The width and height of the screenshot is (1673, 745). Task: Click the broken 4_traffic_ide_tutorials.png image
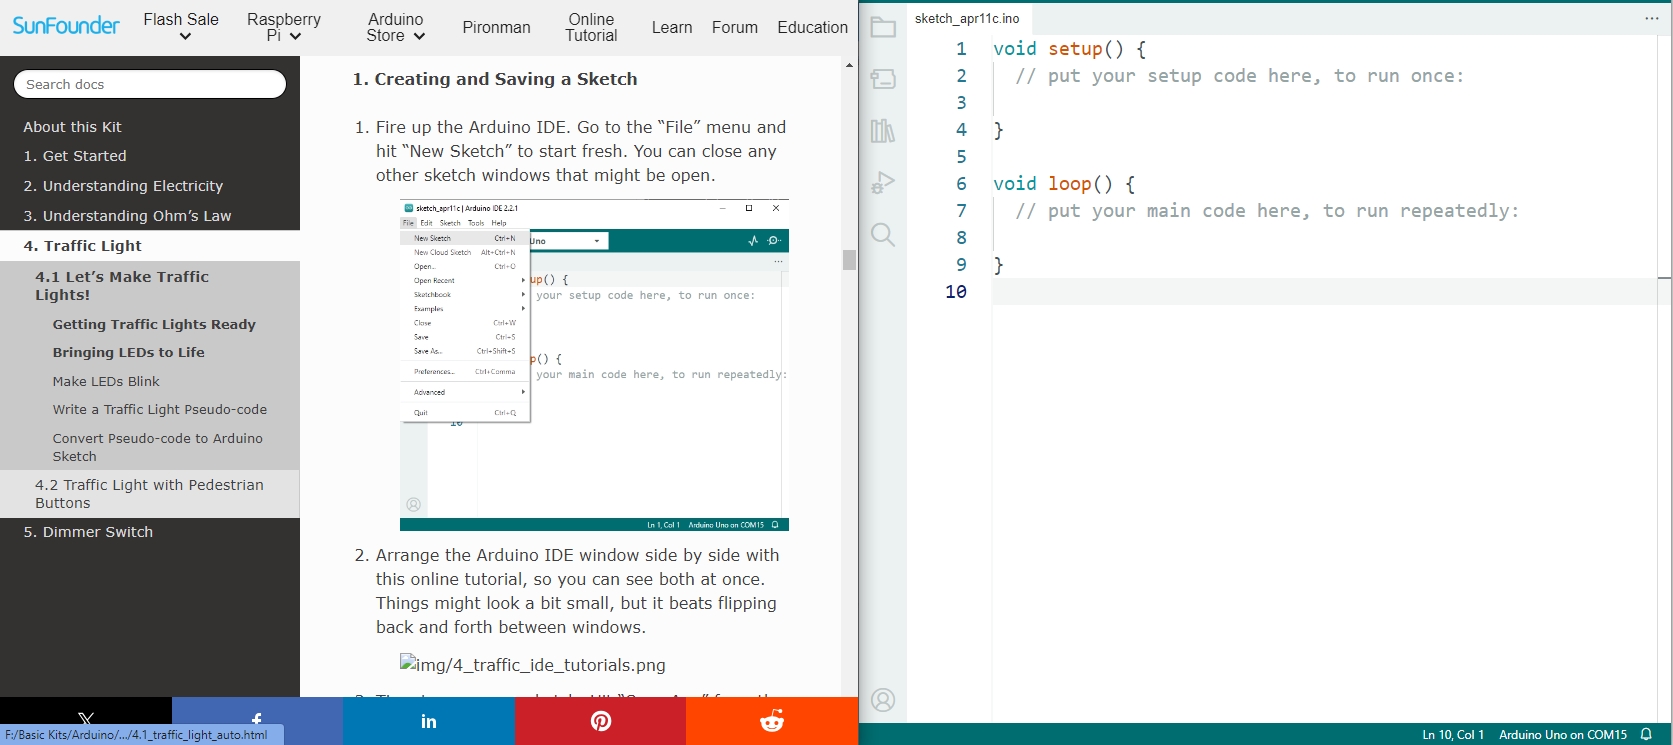pyautogui.click(x=532, y=665)
